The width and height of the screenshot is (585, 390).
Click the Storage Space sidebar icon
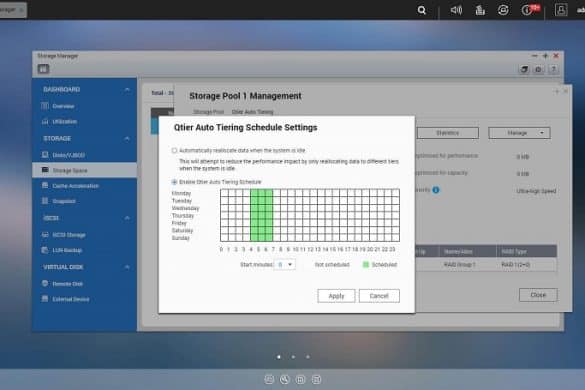[45, 170]
